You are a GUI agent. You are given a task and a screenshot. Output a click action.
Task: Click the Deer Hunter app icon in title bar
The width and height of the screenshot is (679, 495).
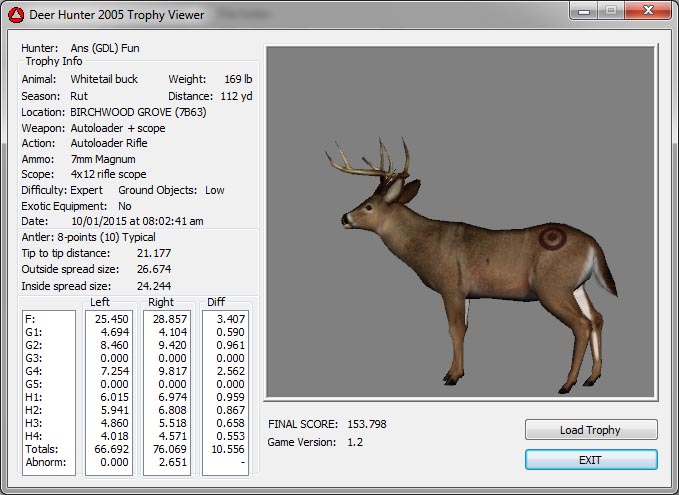[x=16, y=15]
